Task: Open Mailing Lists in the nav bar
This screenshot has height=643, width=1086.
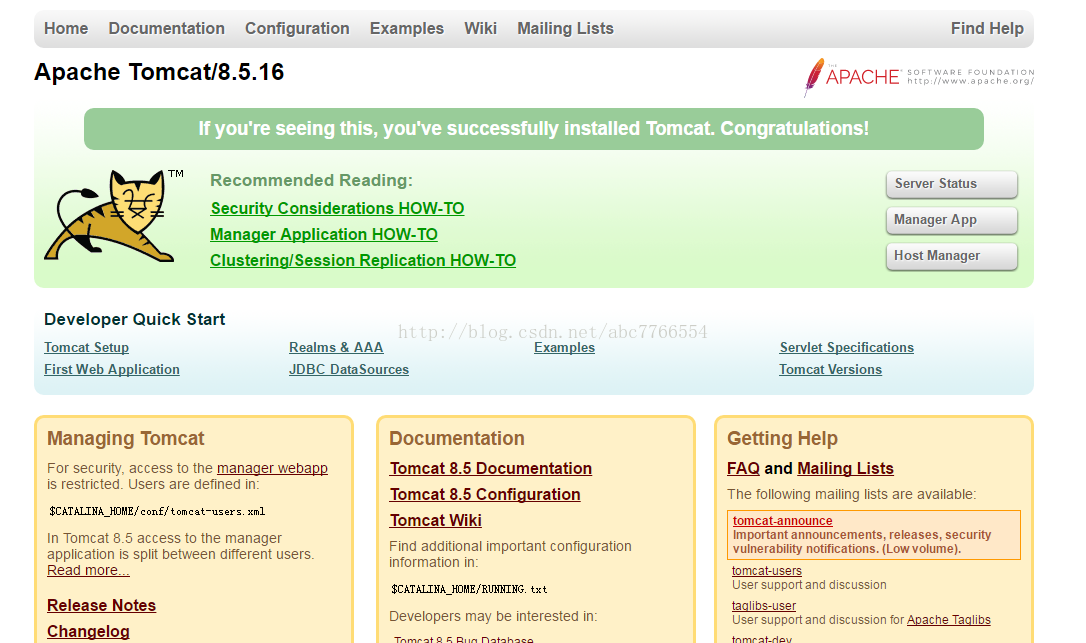Action: coord(565,28)
